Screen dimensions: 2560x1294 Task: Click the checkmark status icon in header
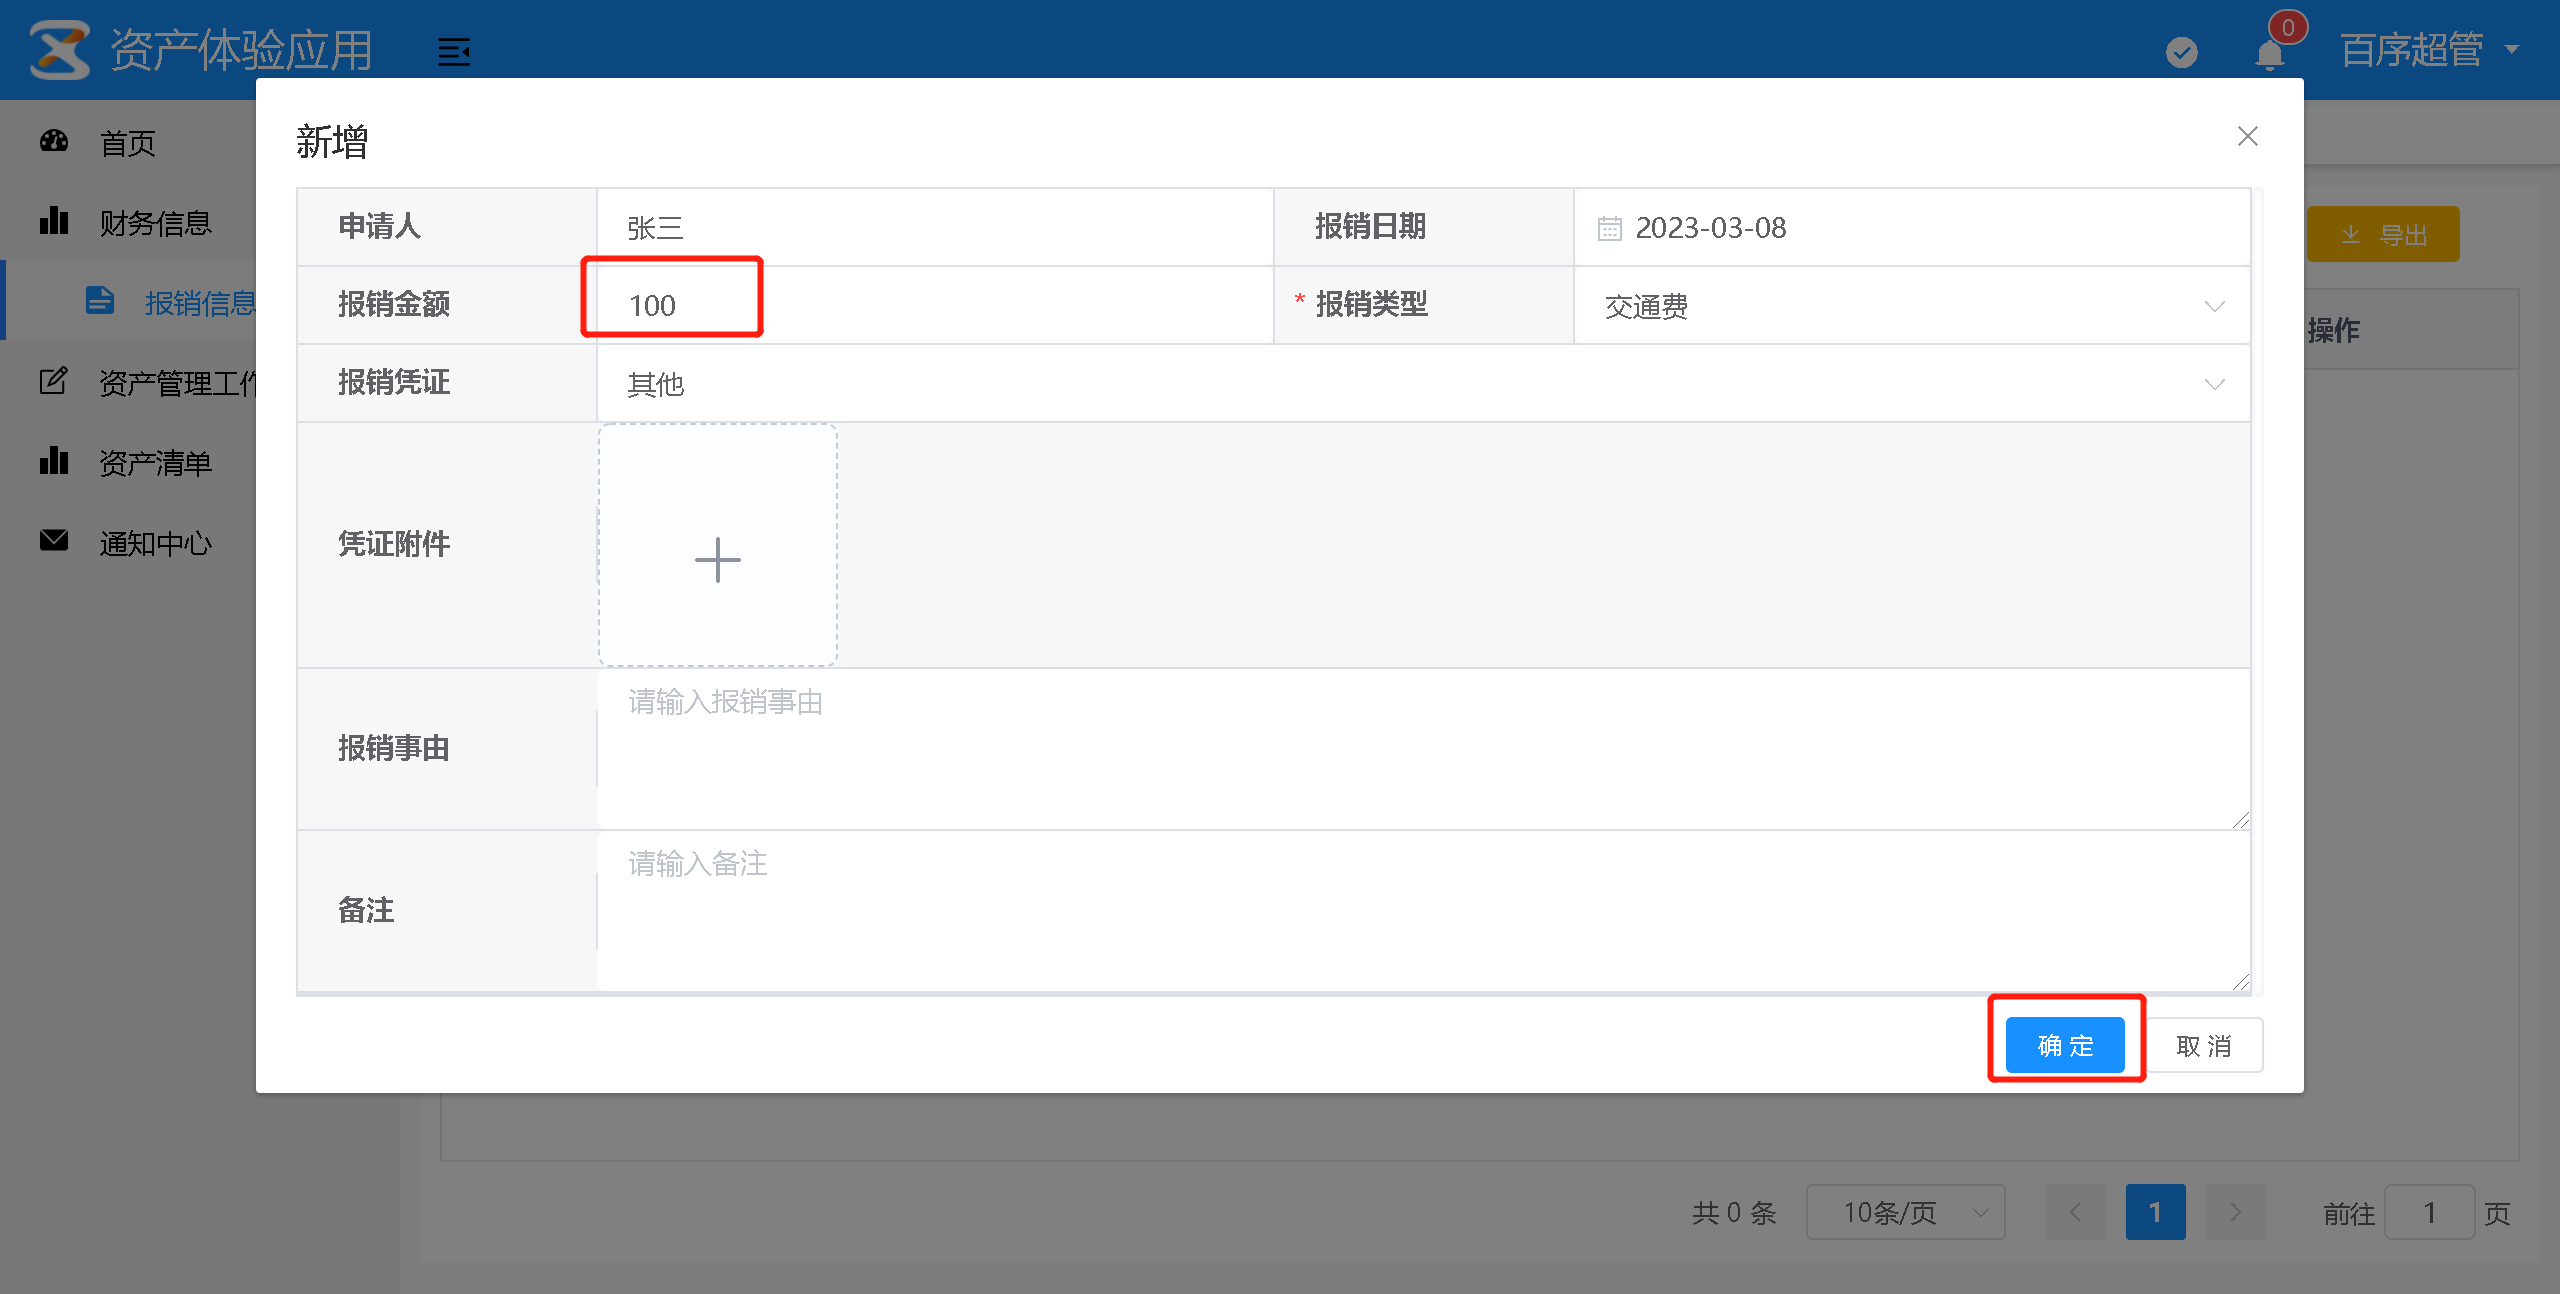tap(2181, 52)
